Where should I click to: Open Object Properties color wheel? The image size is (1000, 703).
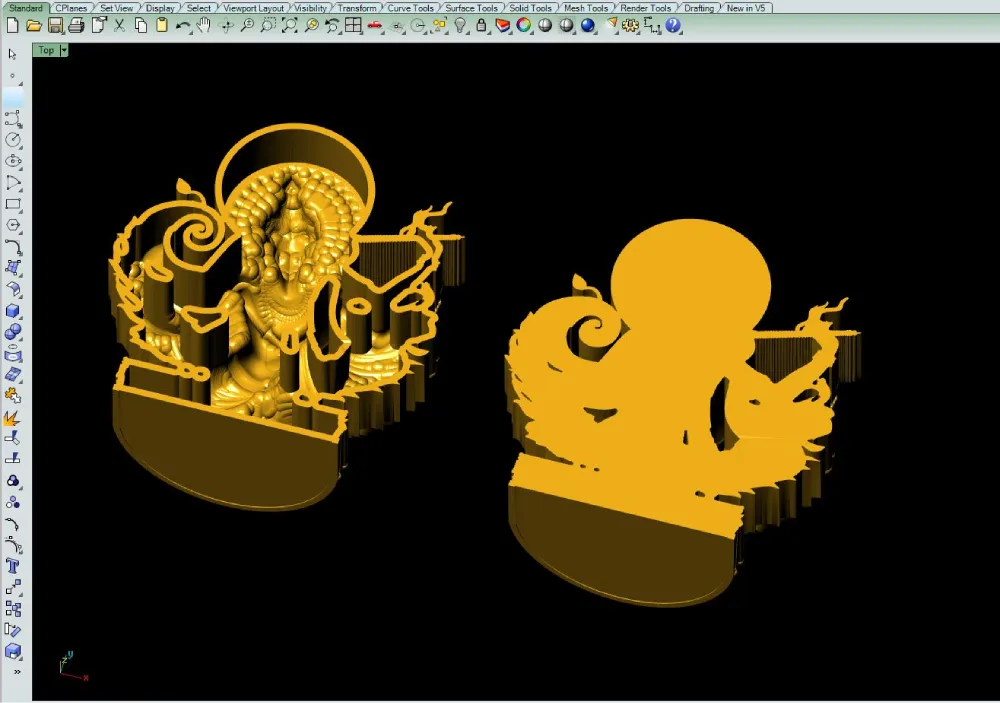coord(524,26)
